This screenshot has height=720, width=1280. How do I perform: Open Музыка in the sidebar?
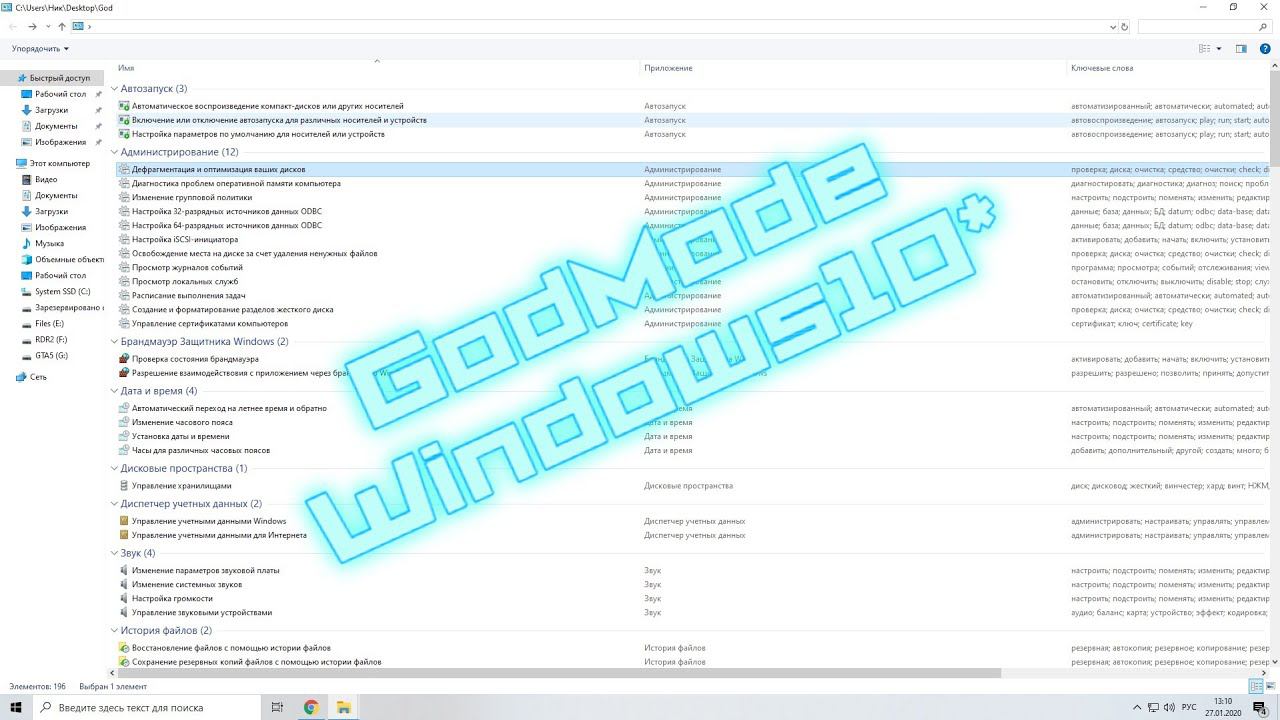(49, 243)
